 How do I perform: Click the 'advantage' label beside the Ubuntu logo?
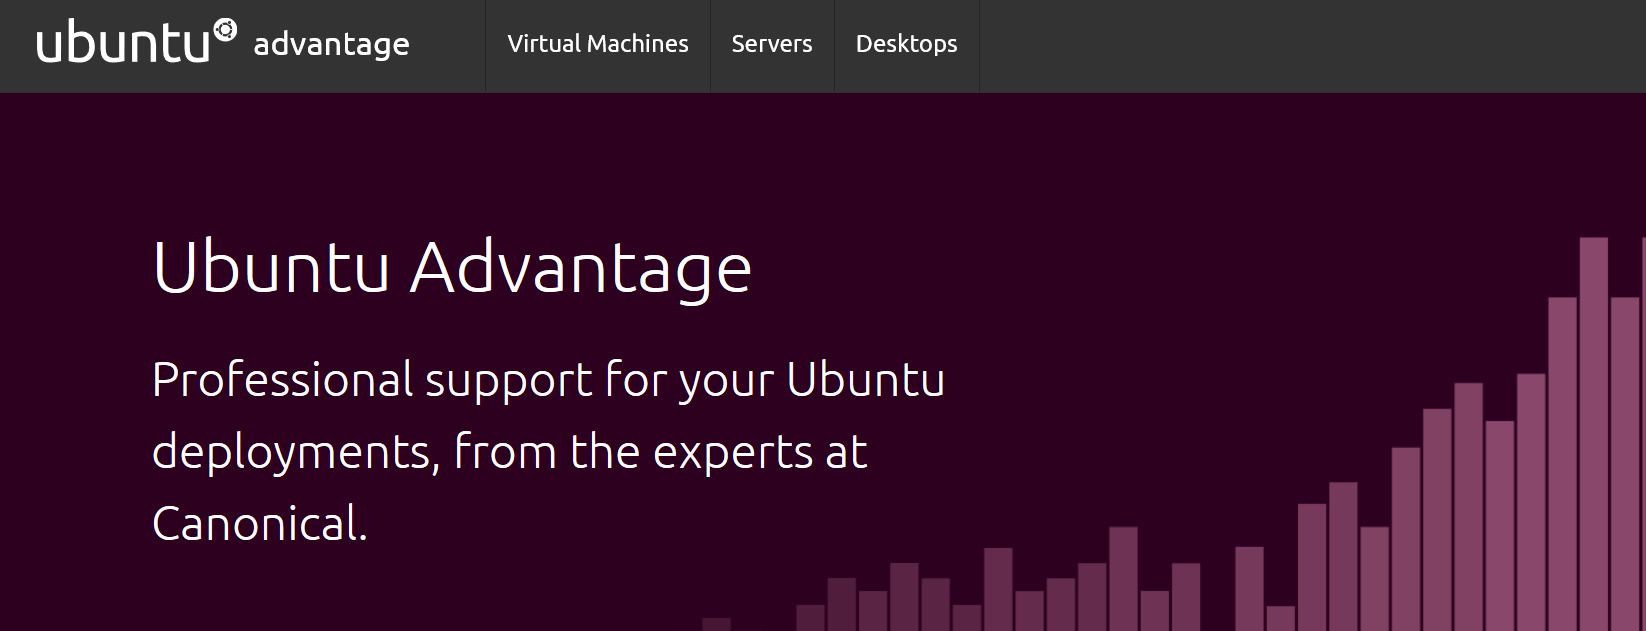click(x=331, y=45)
